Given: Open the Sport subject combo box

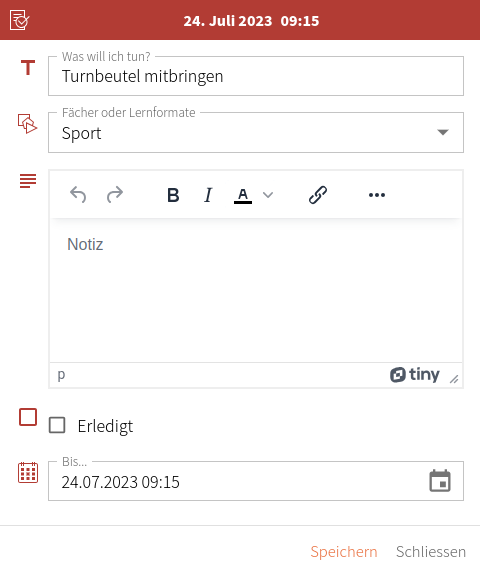Looking at the screenshot, I should [x=256, y=133].
